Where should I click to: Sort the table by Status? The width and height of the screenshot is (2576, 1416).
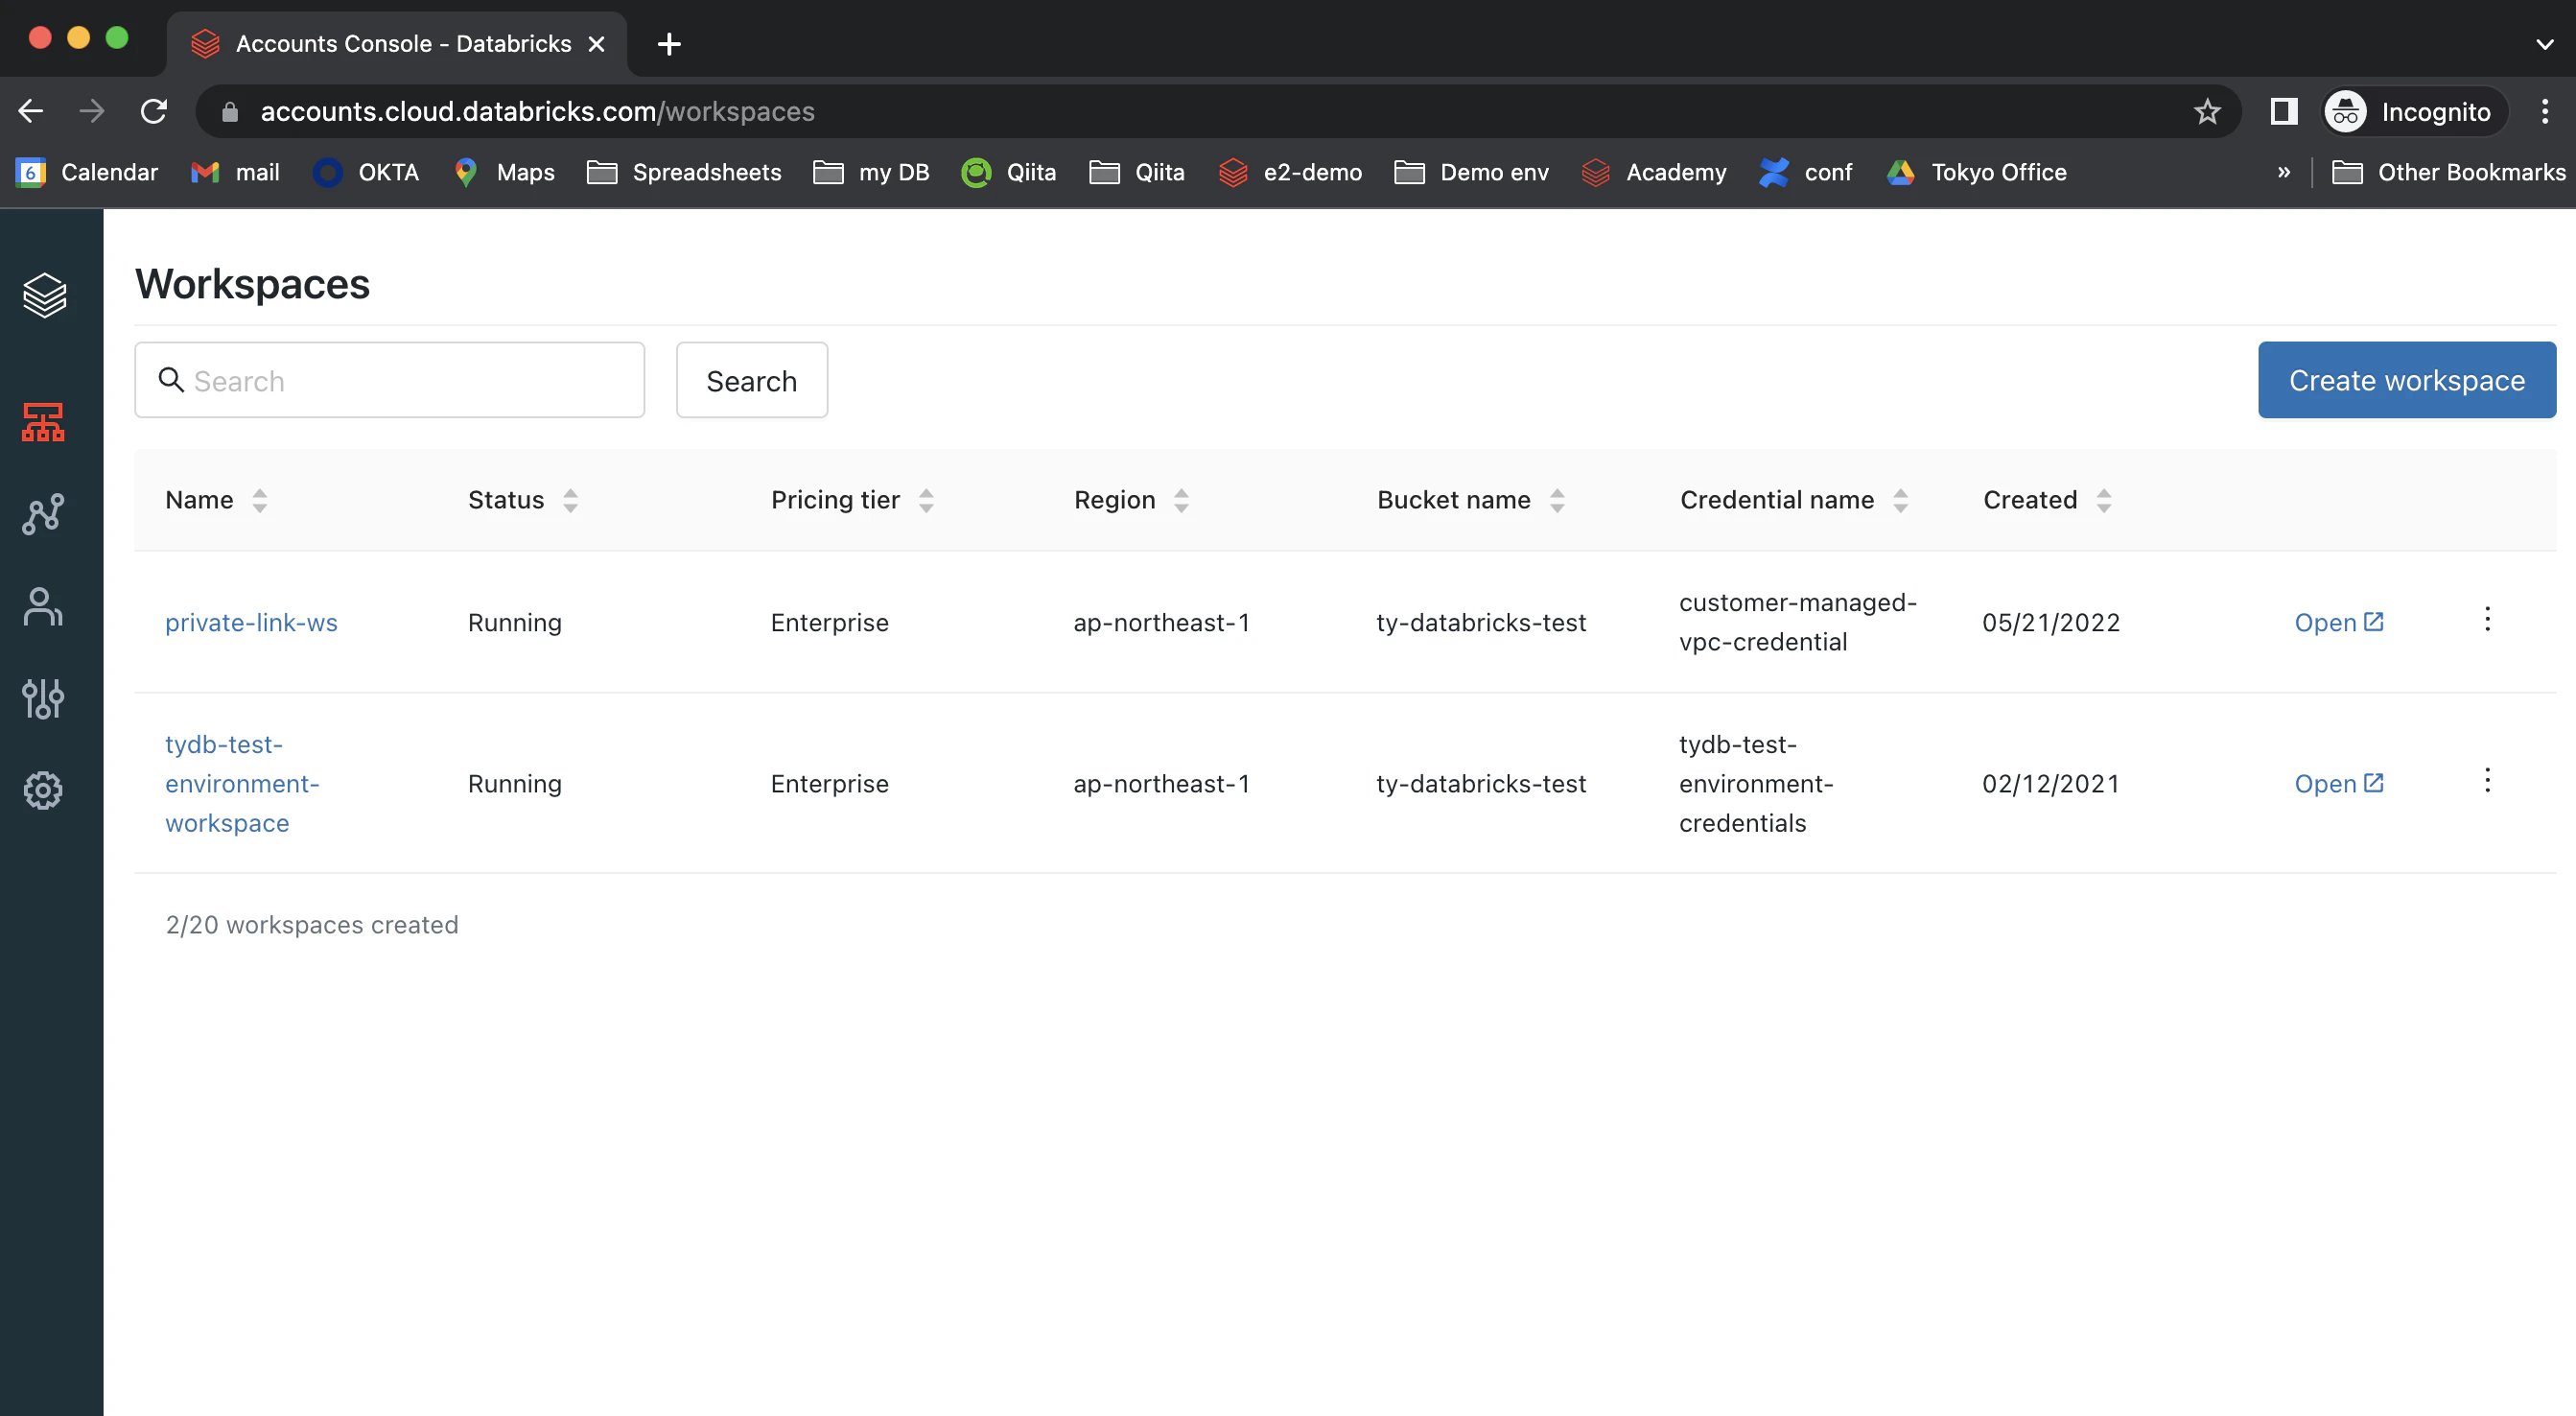pos(571,500)
